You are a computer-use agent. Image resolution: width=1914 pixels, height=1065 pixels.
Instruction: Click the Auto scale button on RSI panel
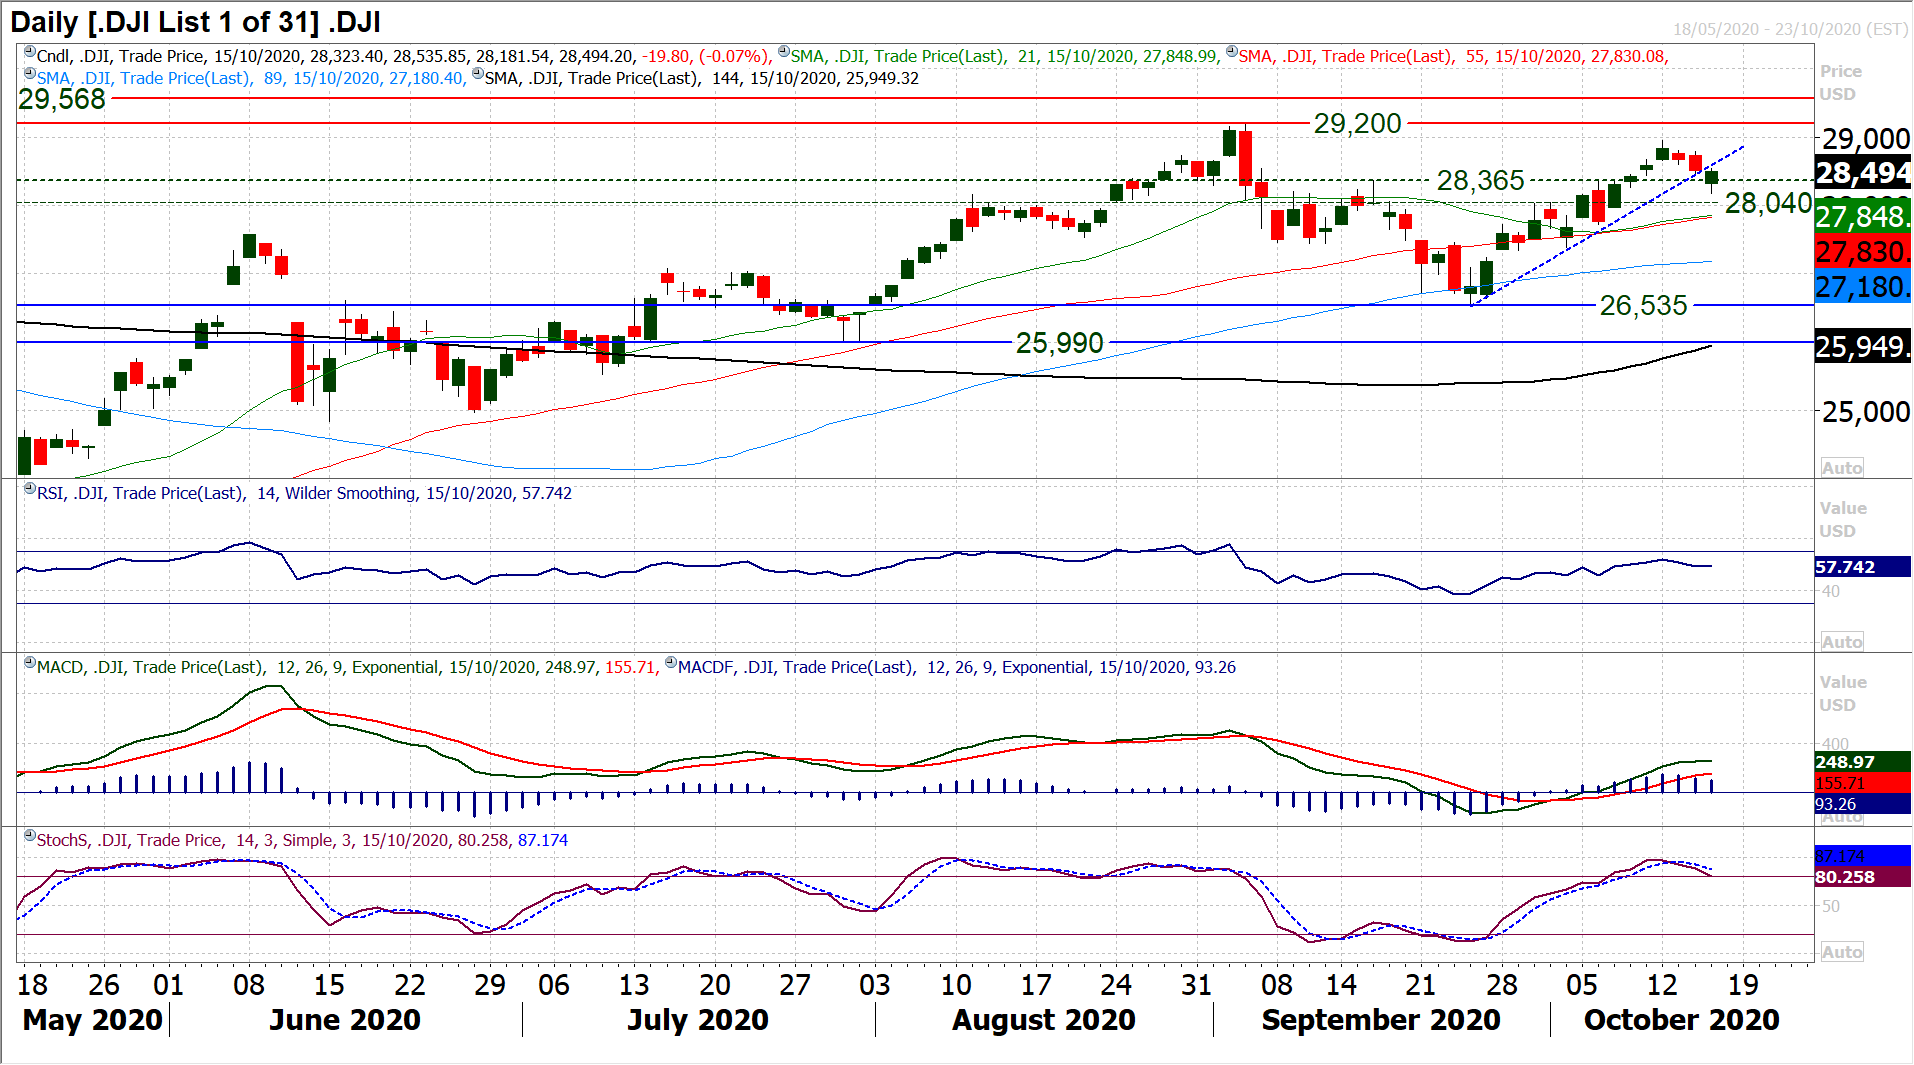(x=1842, y=642)
